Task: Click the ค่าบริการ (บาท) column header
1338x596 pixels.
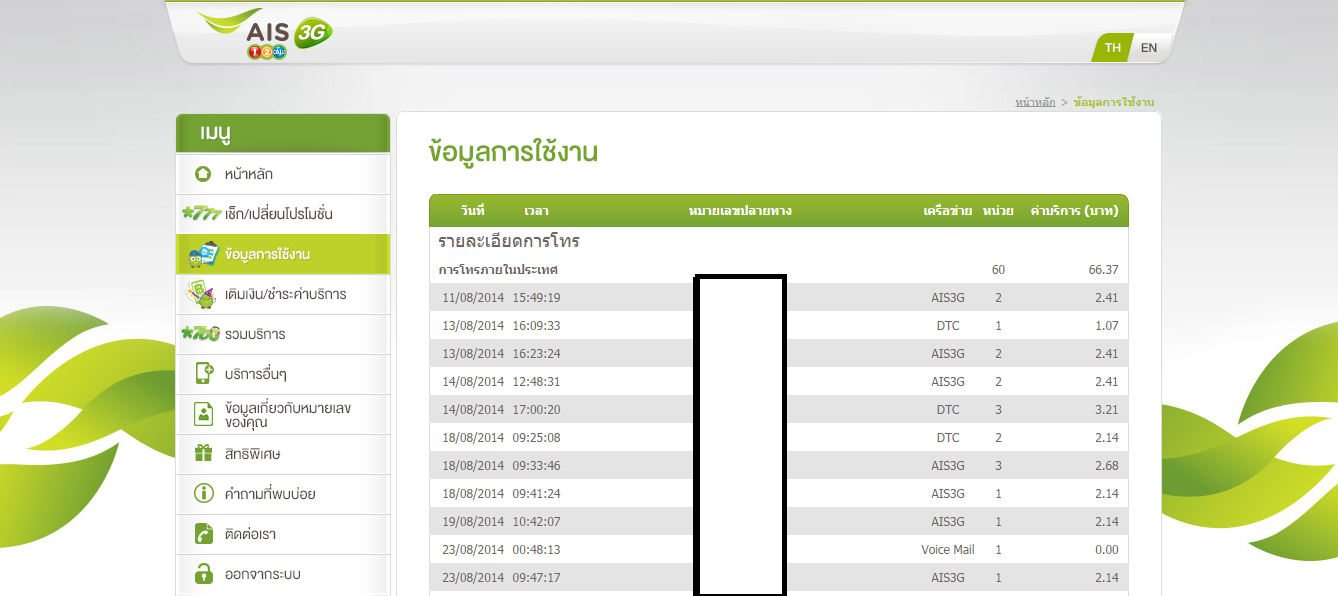Action: point(1074,211)
